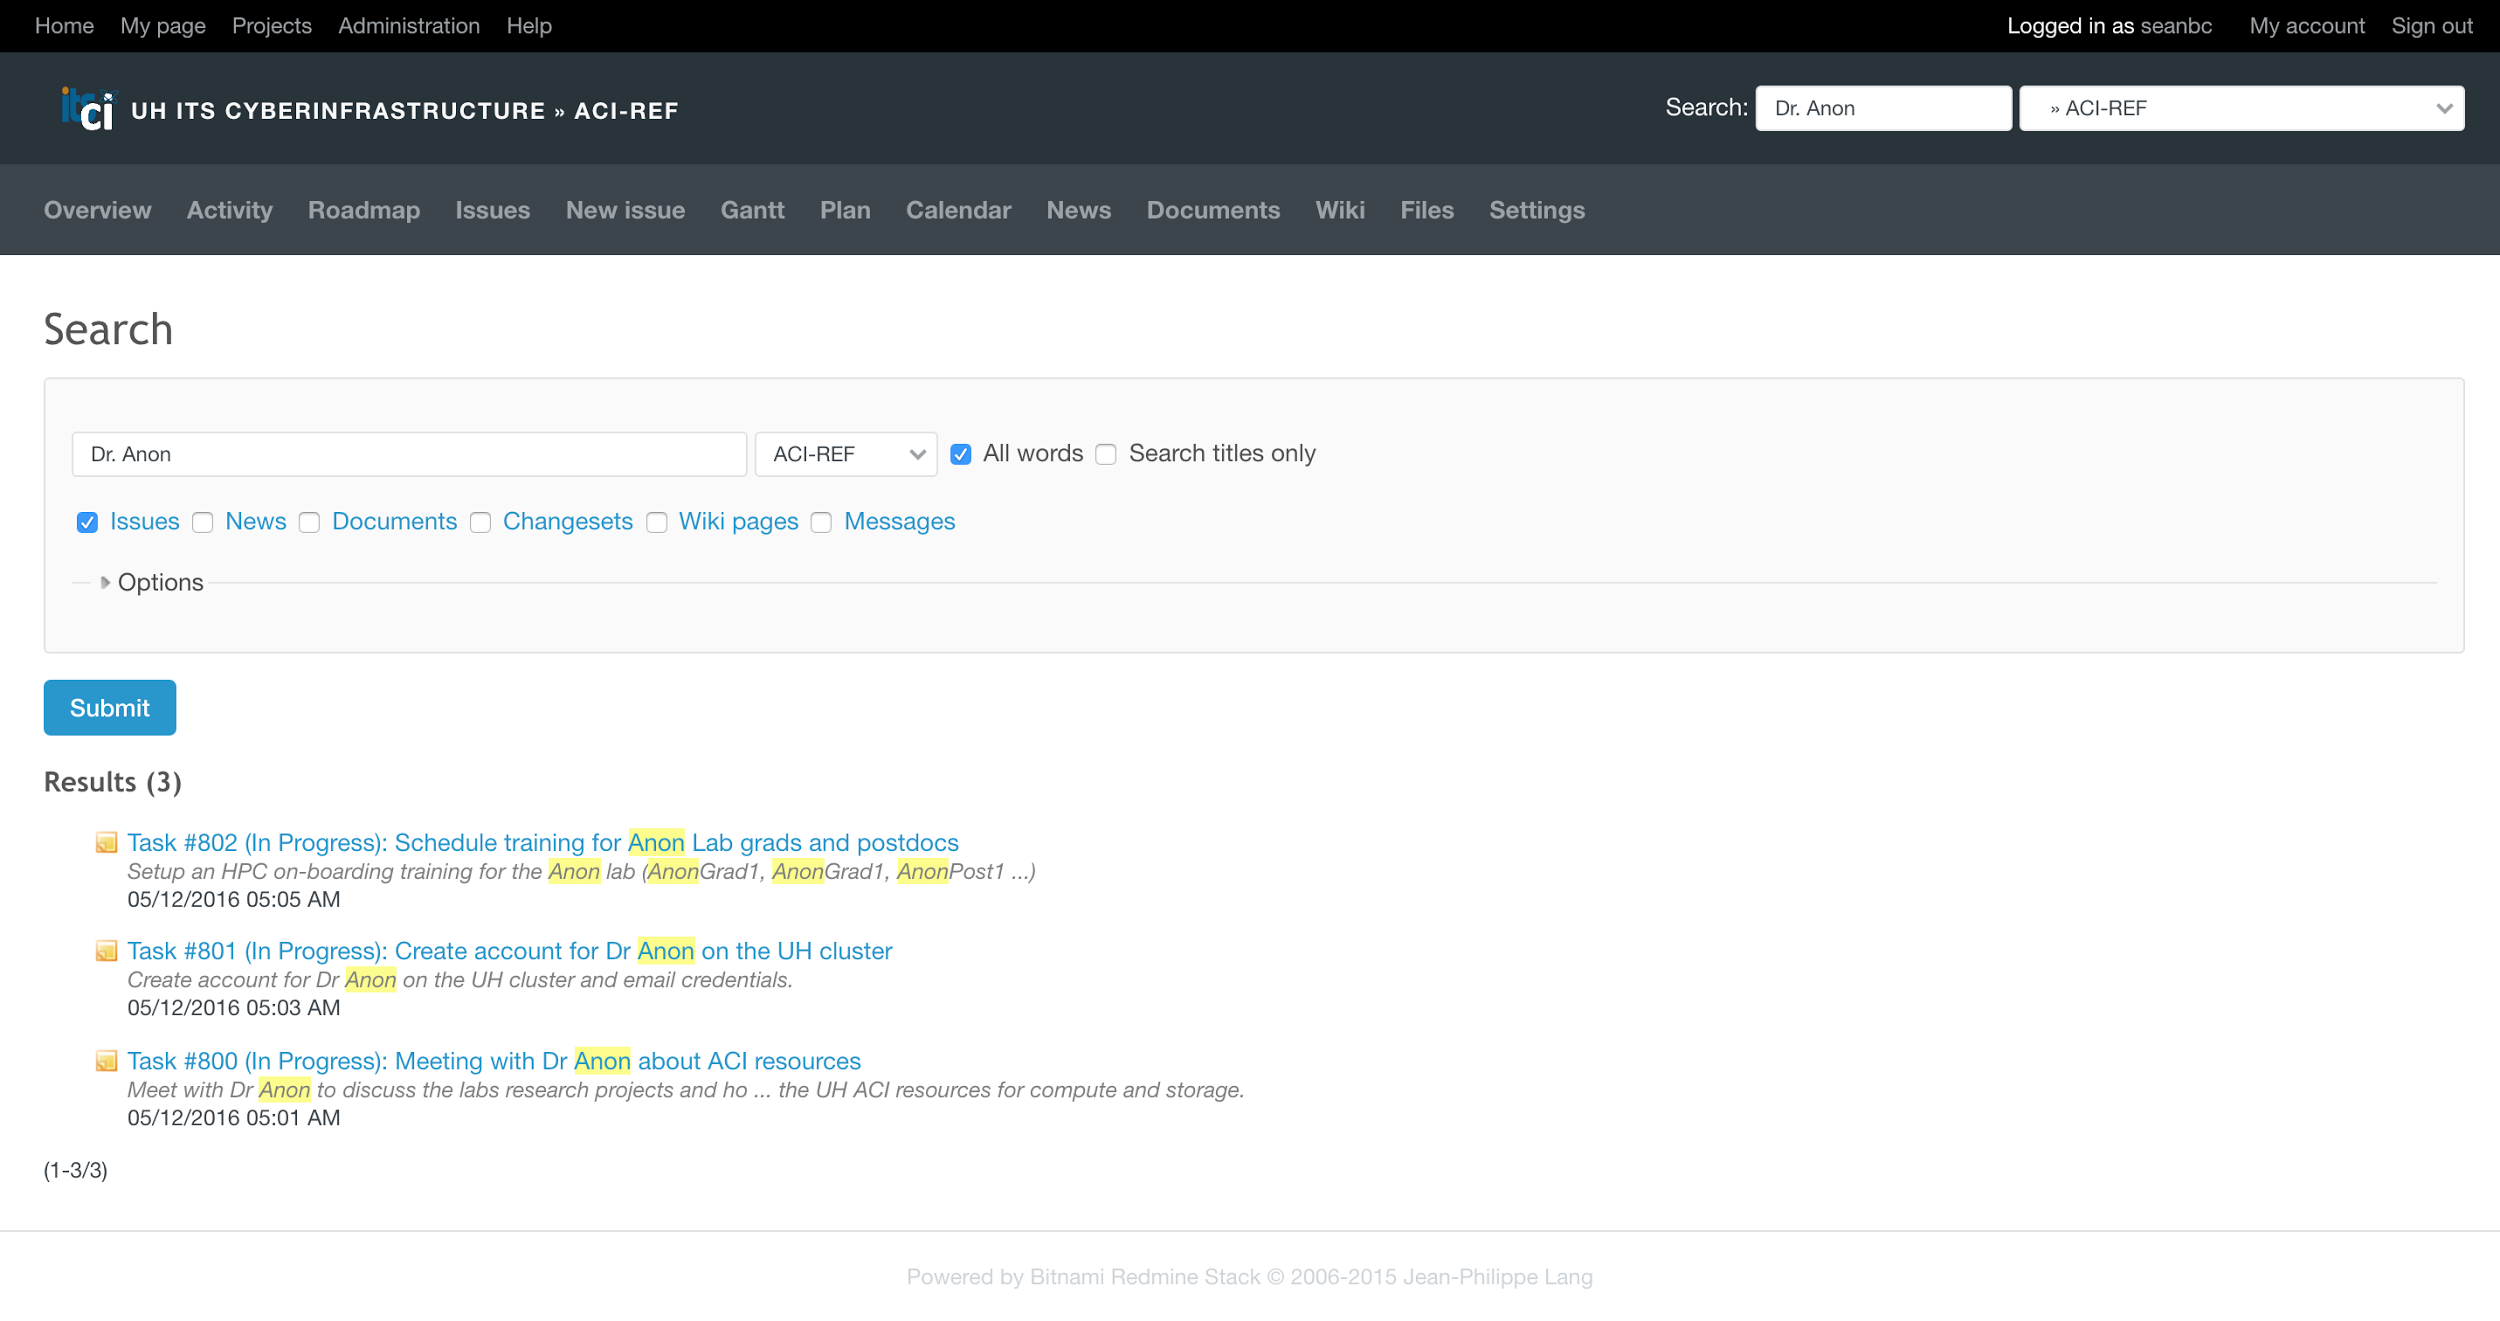Open the Files tab

click(1427, 210)
